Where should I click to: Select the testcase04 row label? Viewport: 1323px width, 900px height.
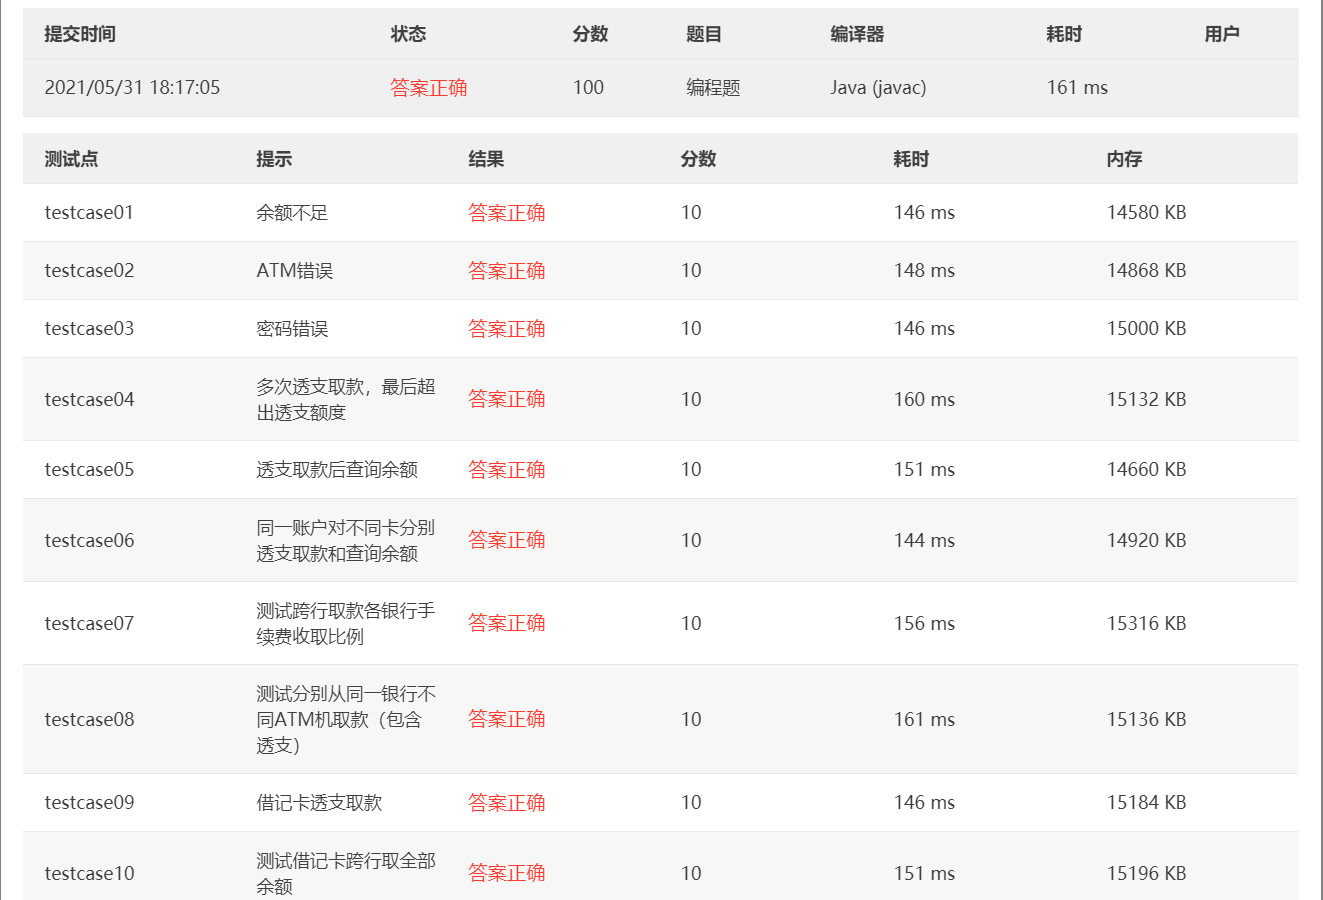[89, 400]
